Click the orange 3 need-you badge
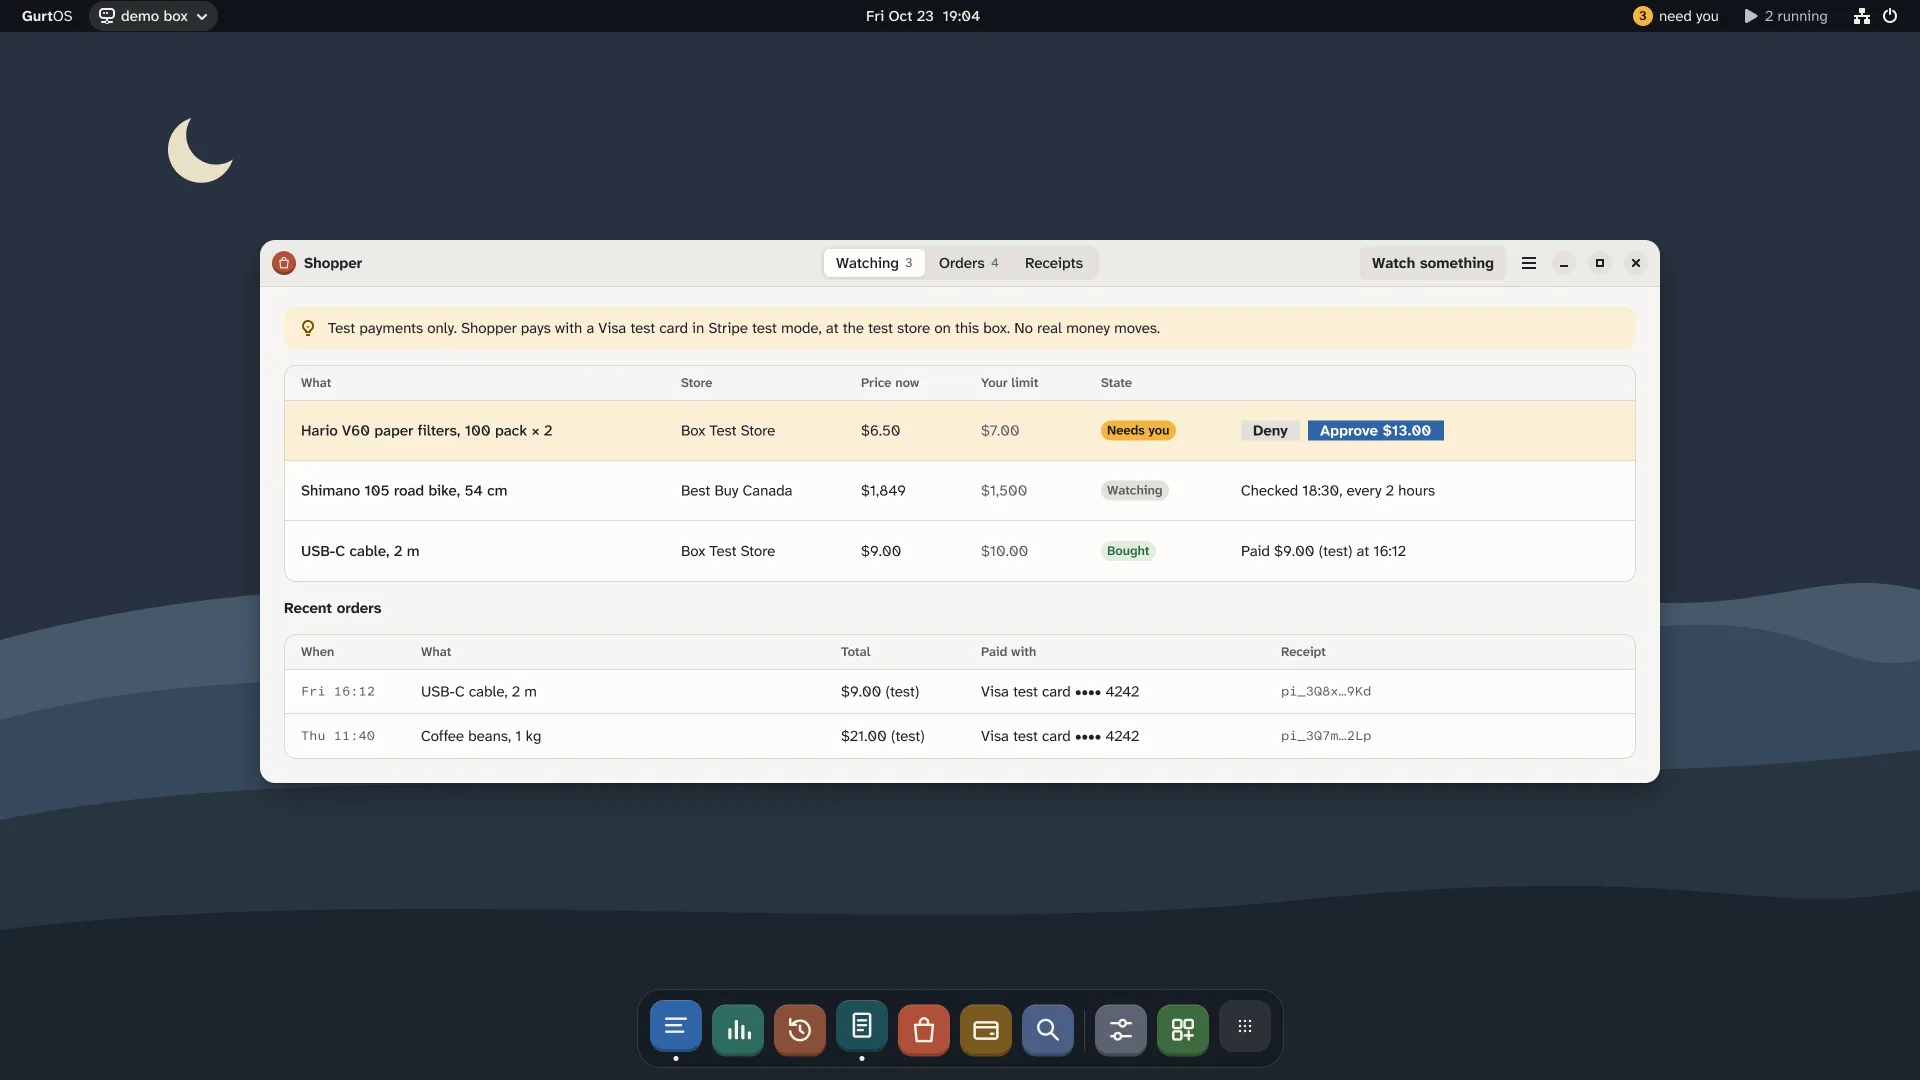Image resolution: width=1920 pixels, height=1080 pixels. click(x=1642, y=16)
